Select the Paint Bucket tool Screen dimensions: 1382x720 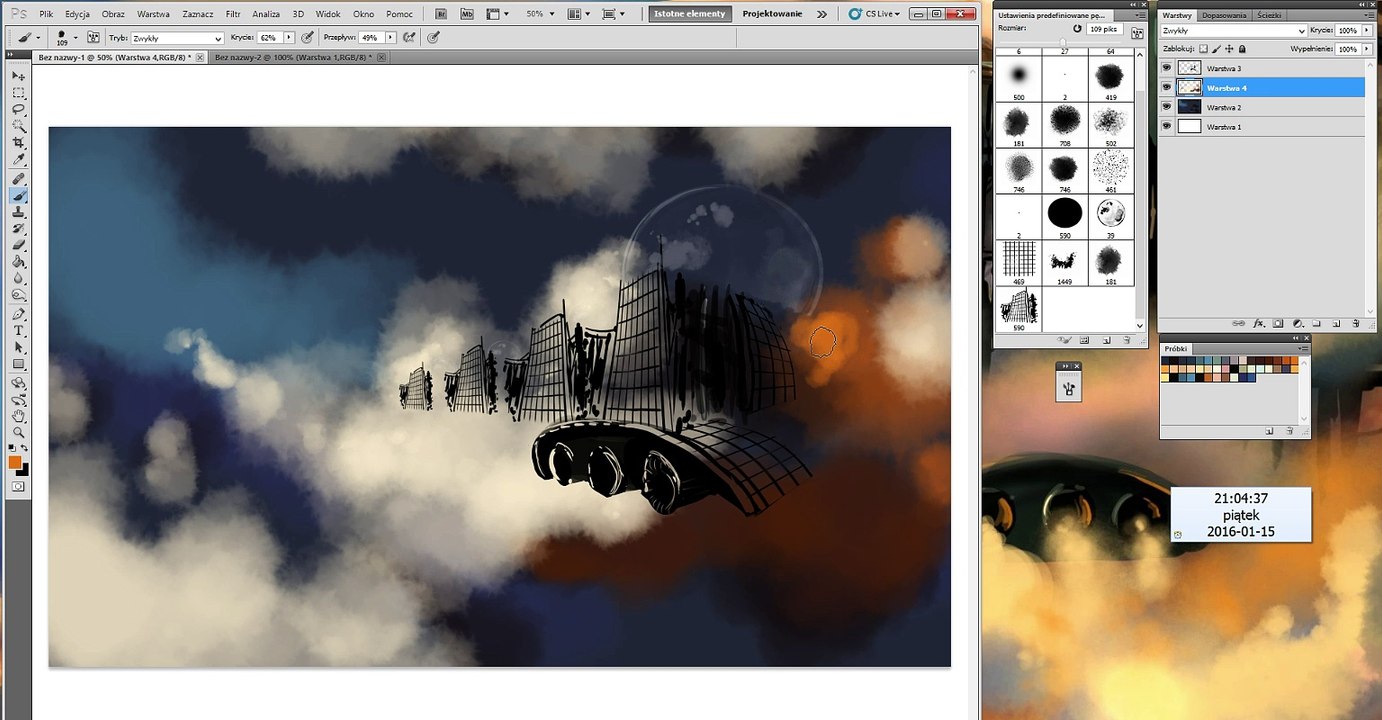click(18, 264)
